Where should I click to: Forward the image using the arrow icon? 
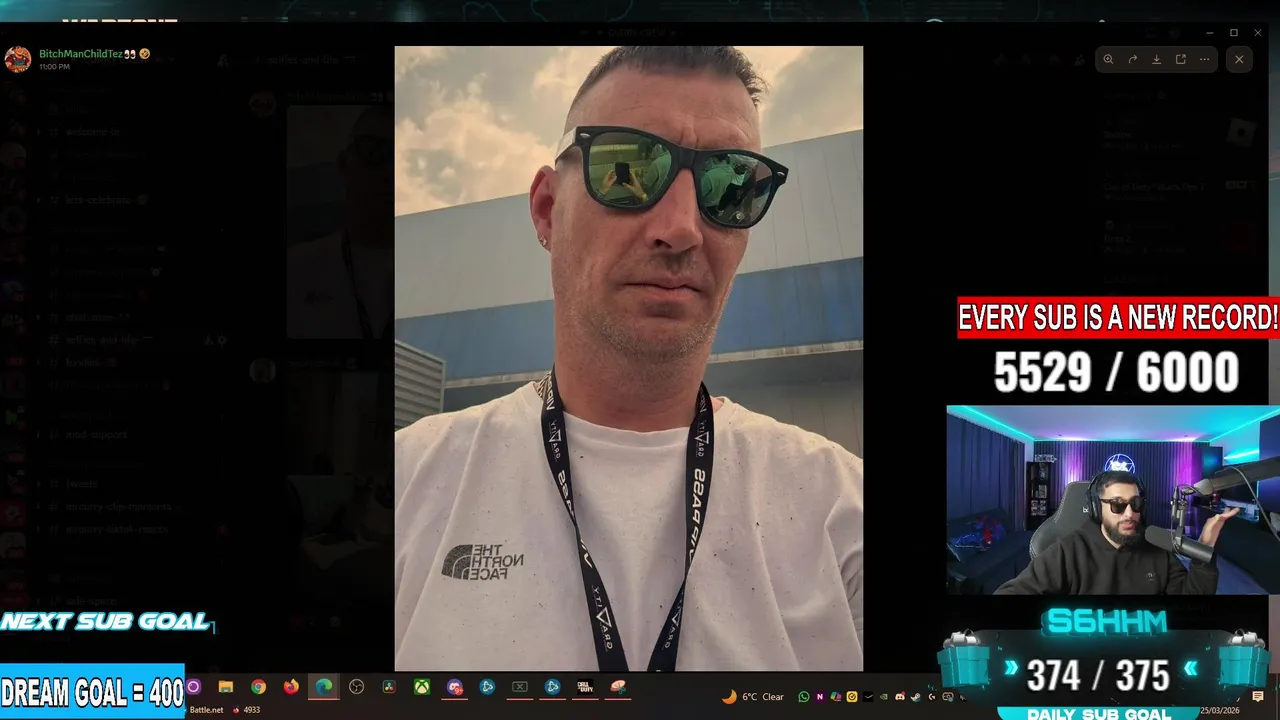click(1132, 59)
